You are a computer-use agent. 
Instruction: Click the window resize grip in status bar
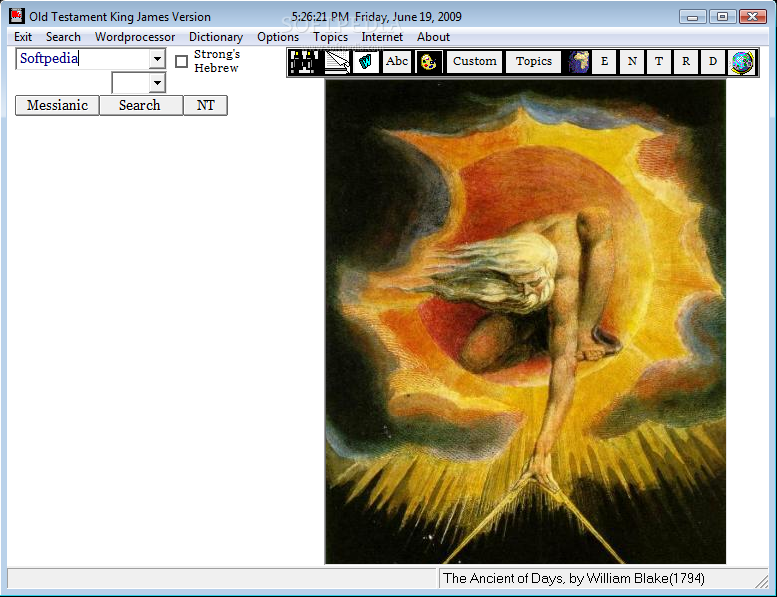(762, 582)
